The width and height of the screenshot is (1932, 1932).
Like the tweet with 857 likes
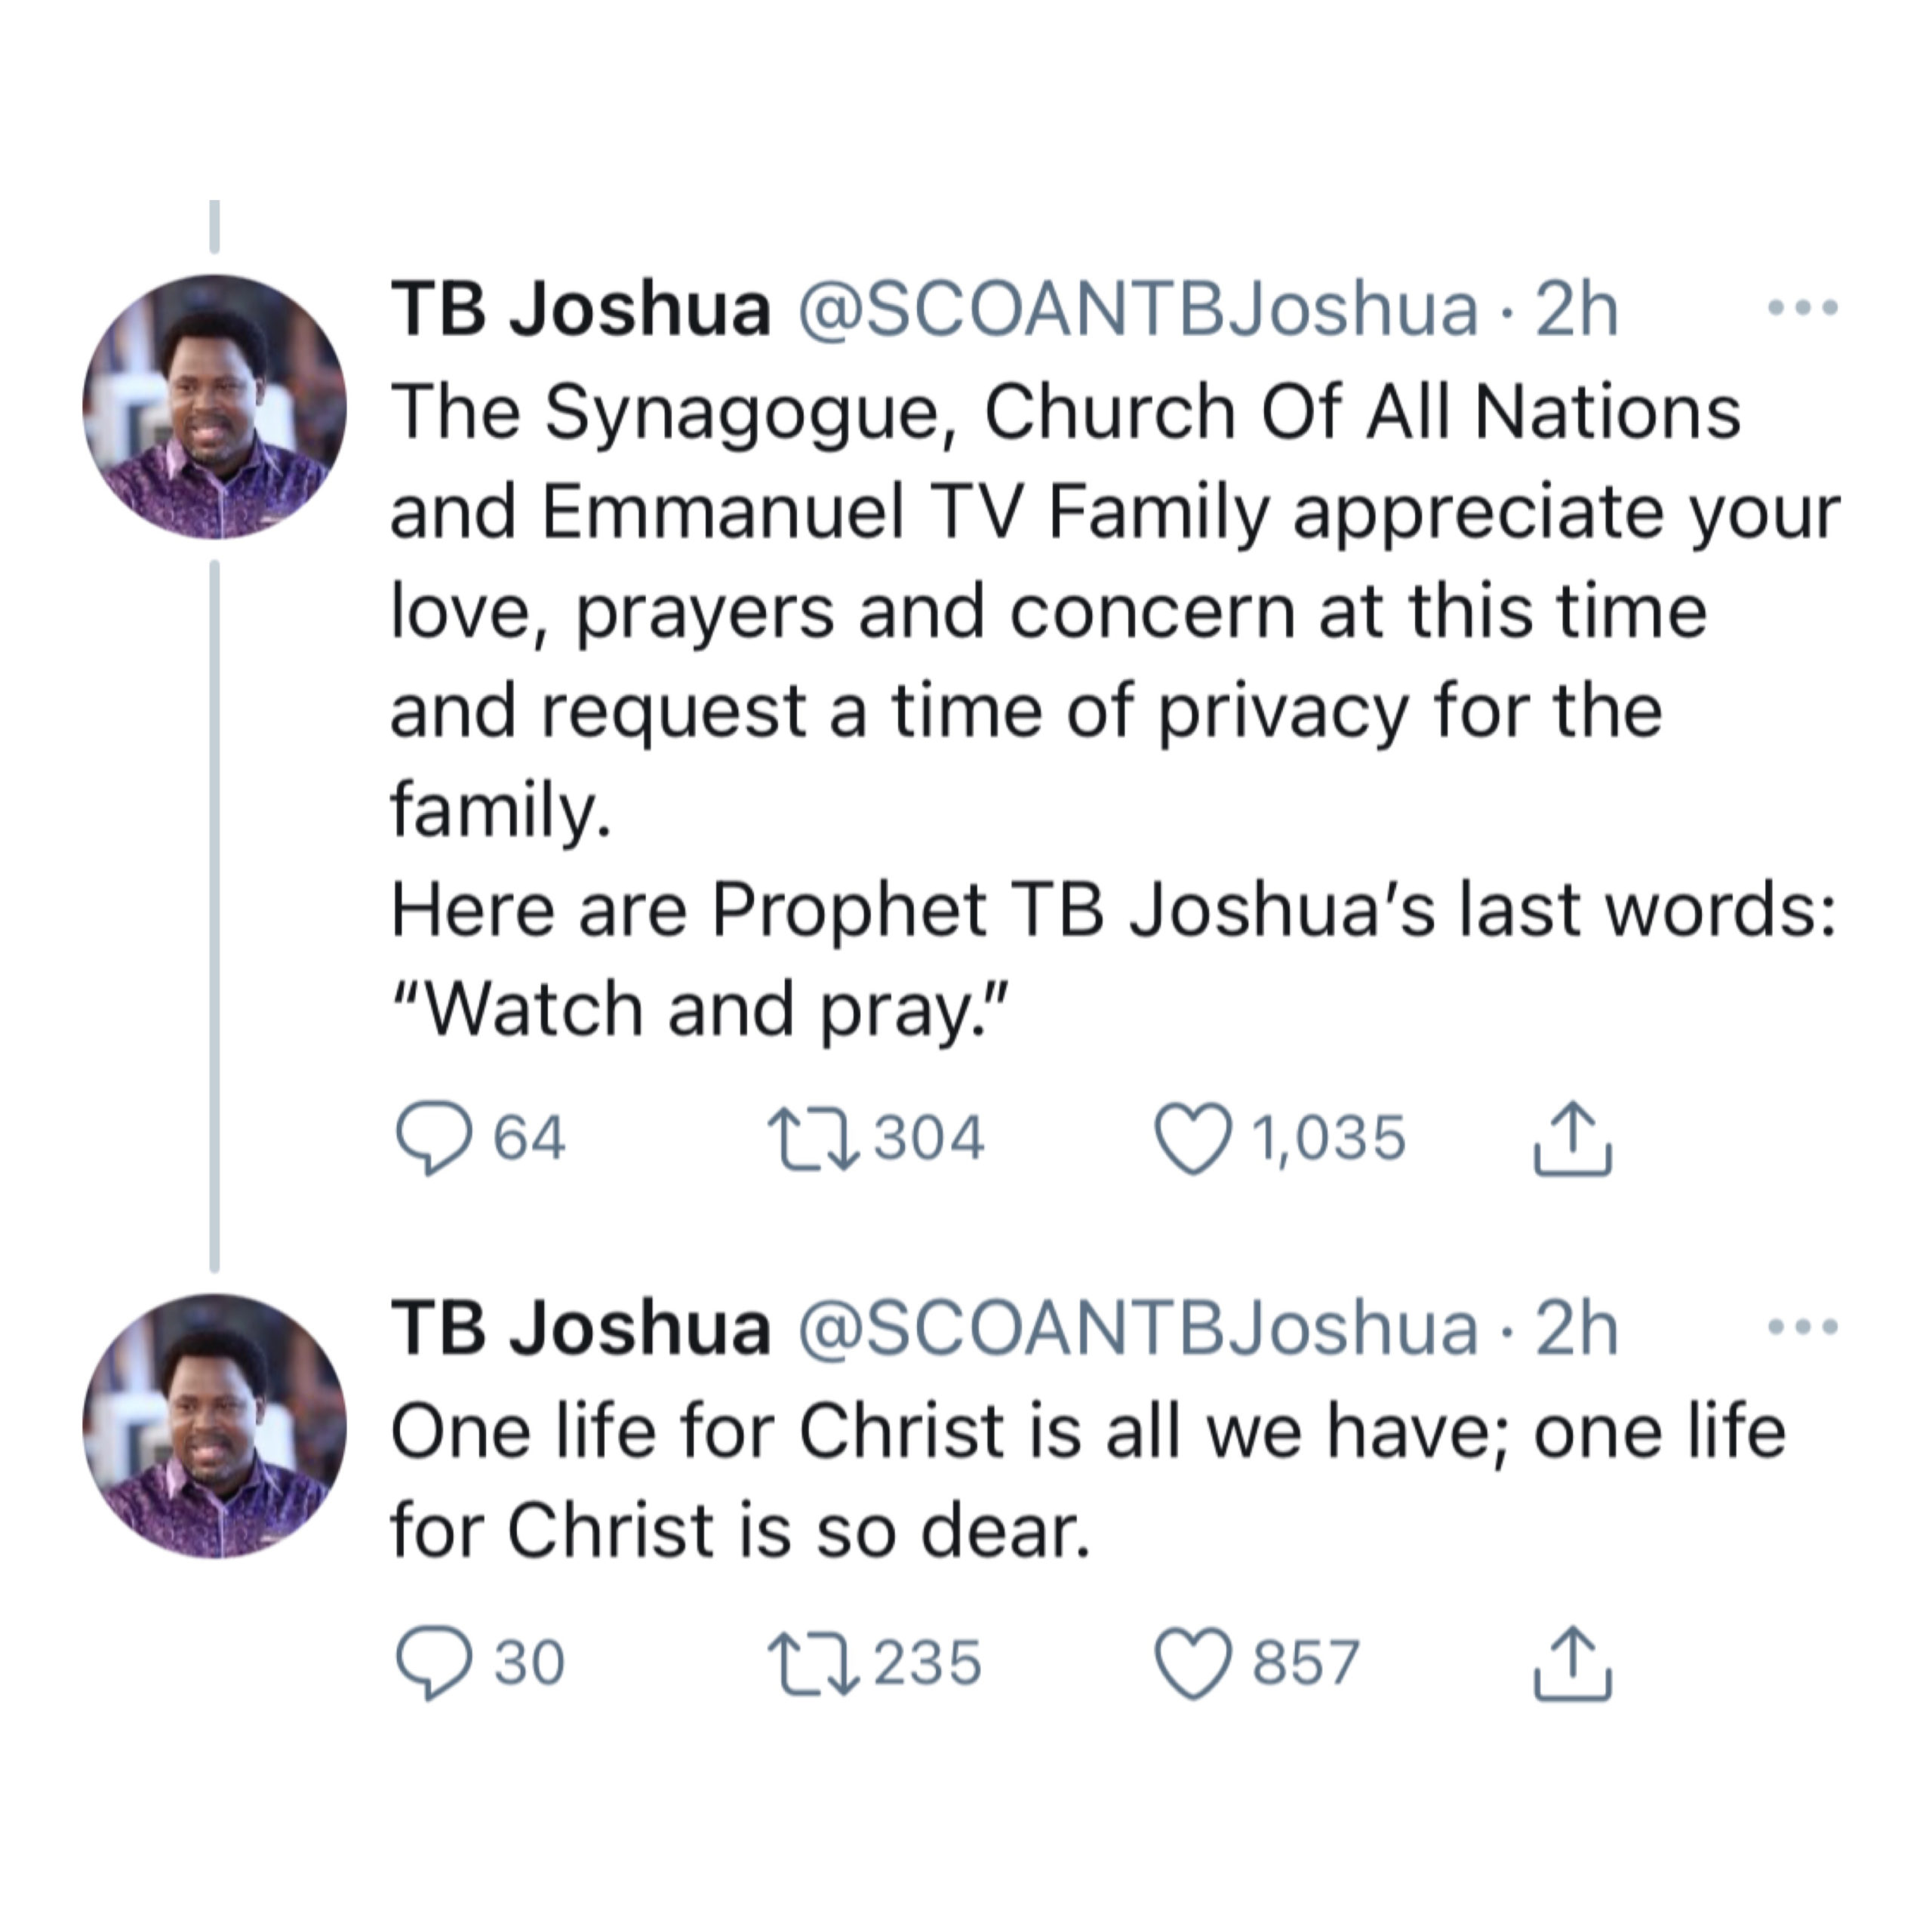(x=1193, y=1663)
